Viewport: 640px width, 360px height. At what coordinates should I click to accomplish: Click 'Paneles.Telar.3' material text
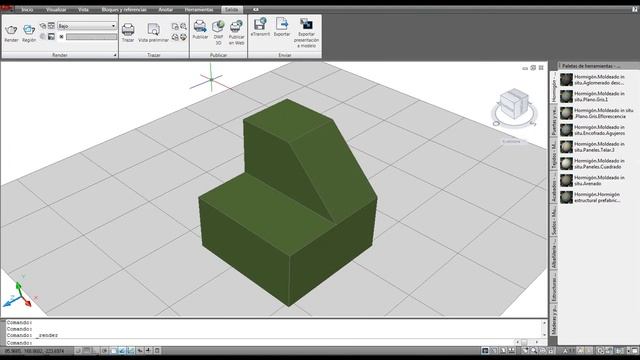pyautogui.click(x=599, y=147)
